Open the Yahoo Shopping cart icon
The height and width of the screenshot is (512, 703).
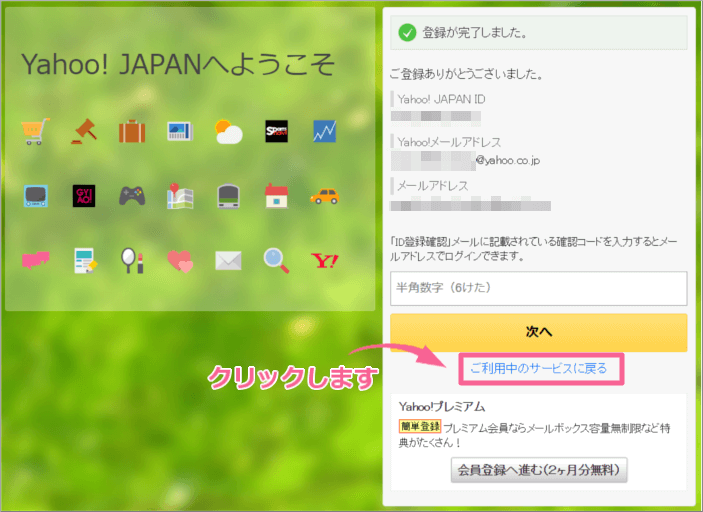pyautogui.click(x=35, y=131)
